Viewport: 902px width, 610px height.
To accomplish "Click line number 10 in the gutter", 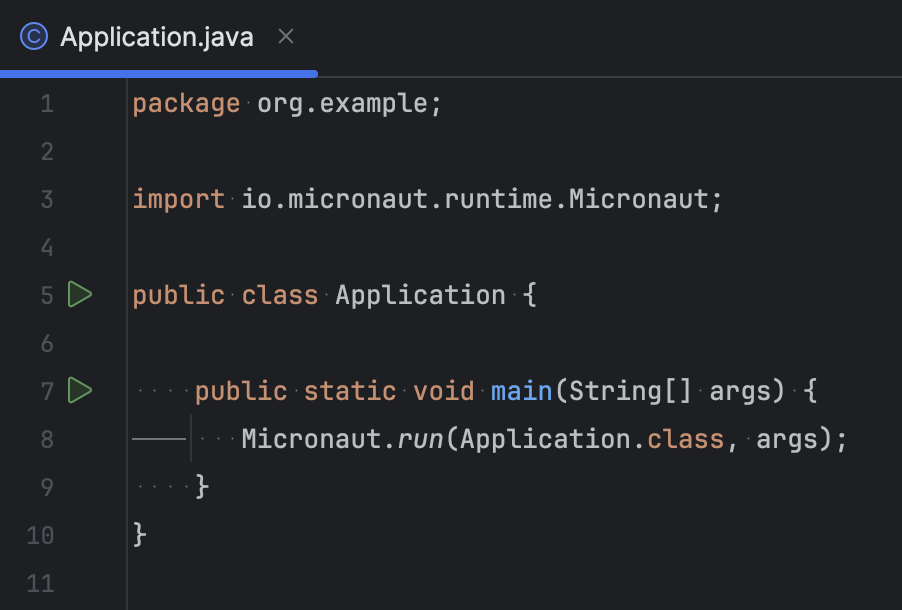I will pyautogui.click(x=40, y=535).
